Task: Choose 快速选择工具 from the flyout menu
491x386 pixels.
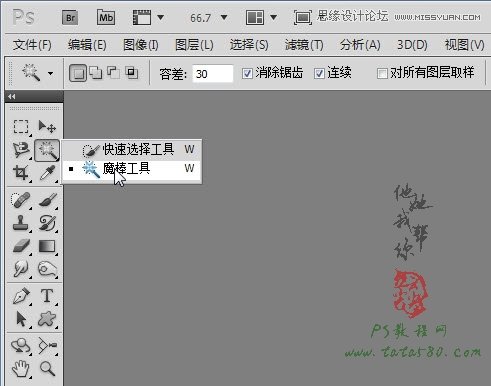Action: (132, 149)
